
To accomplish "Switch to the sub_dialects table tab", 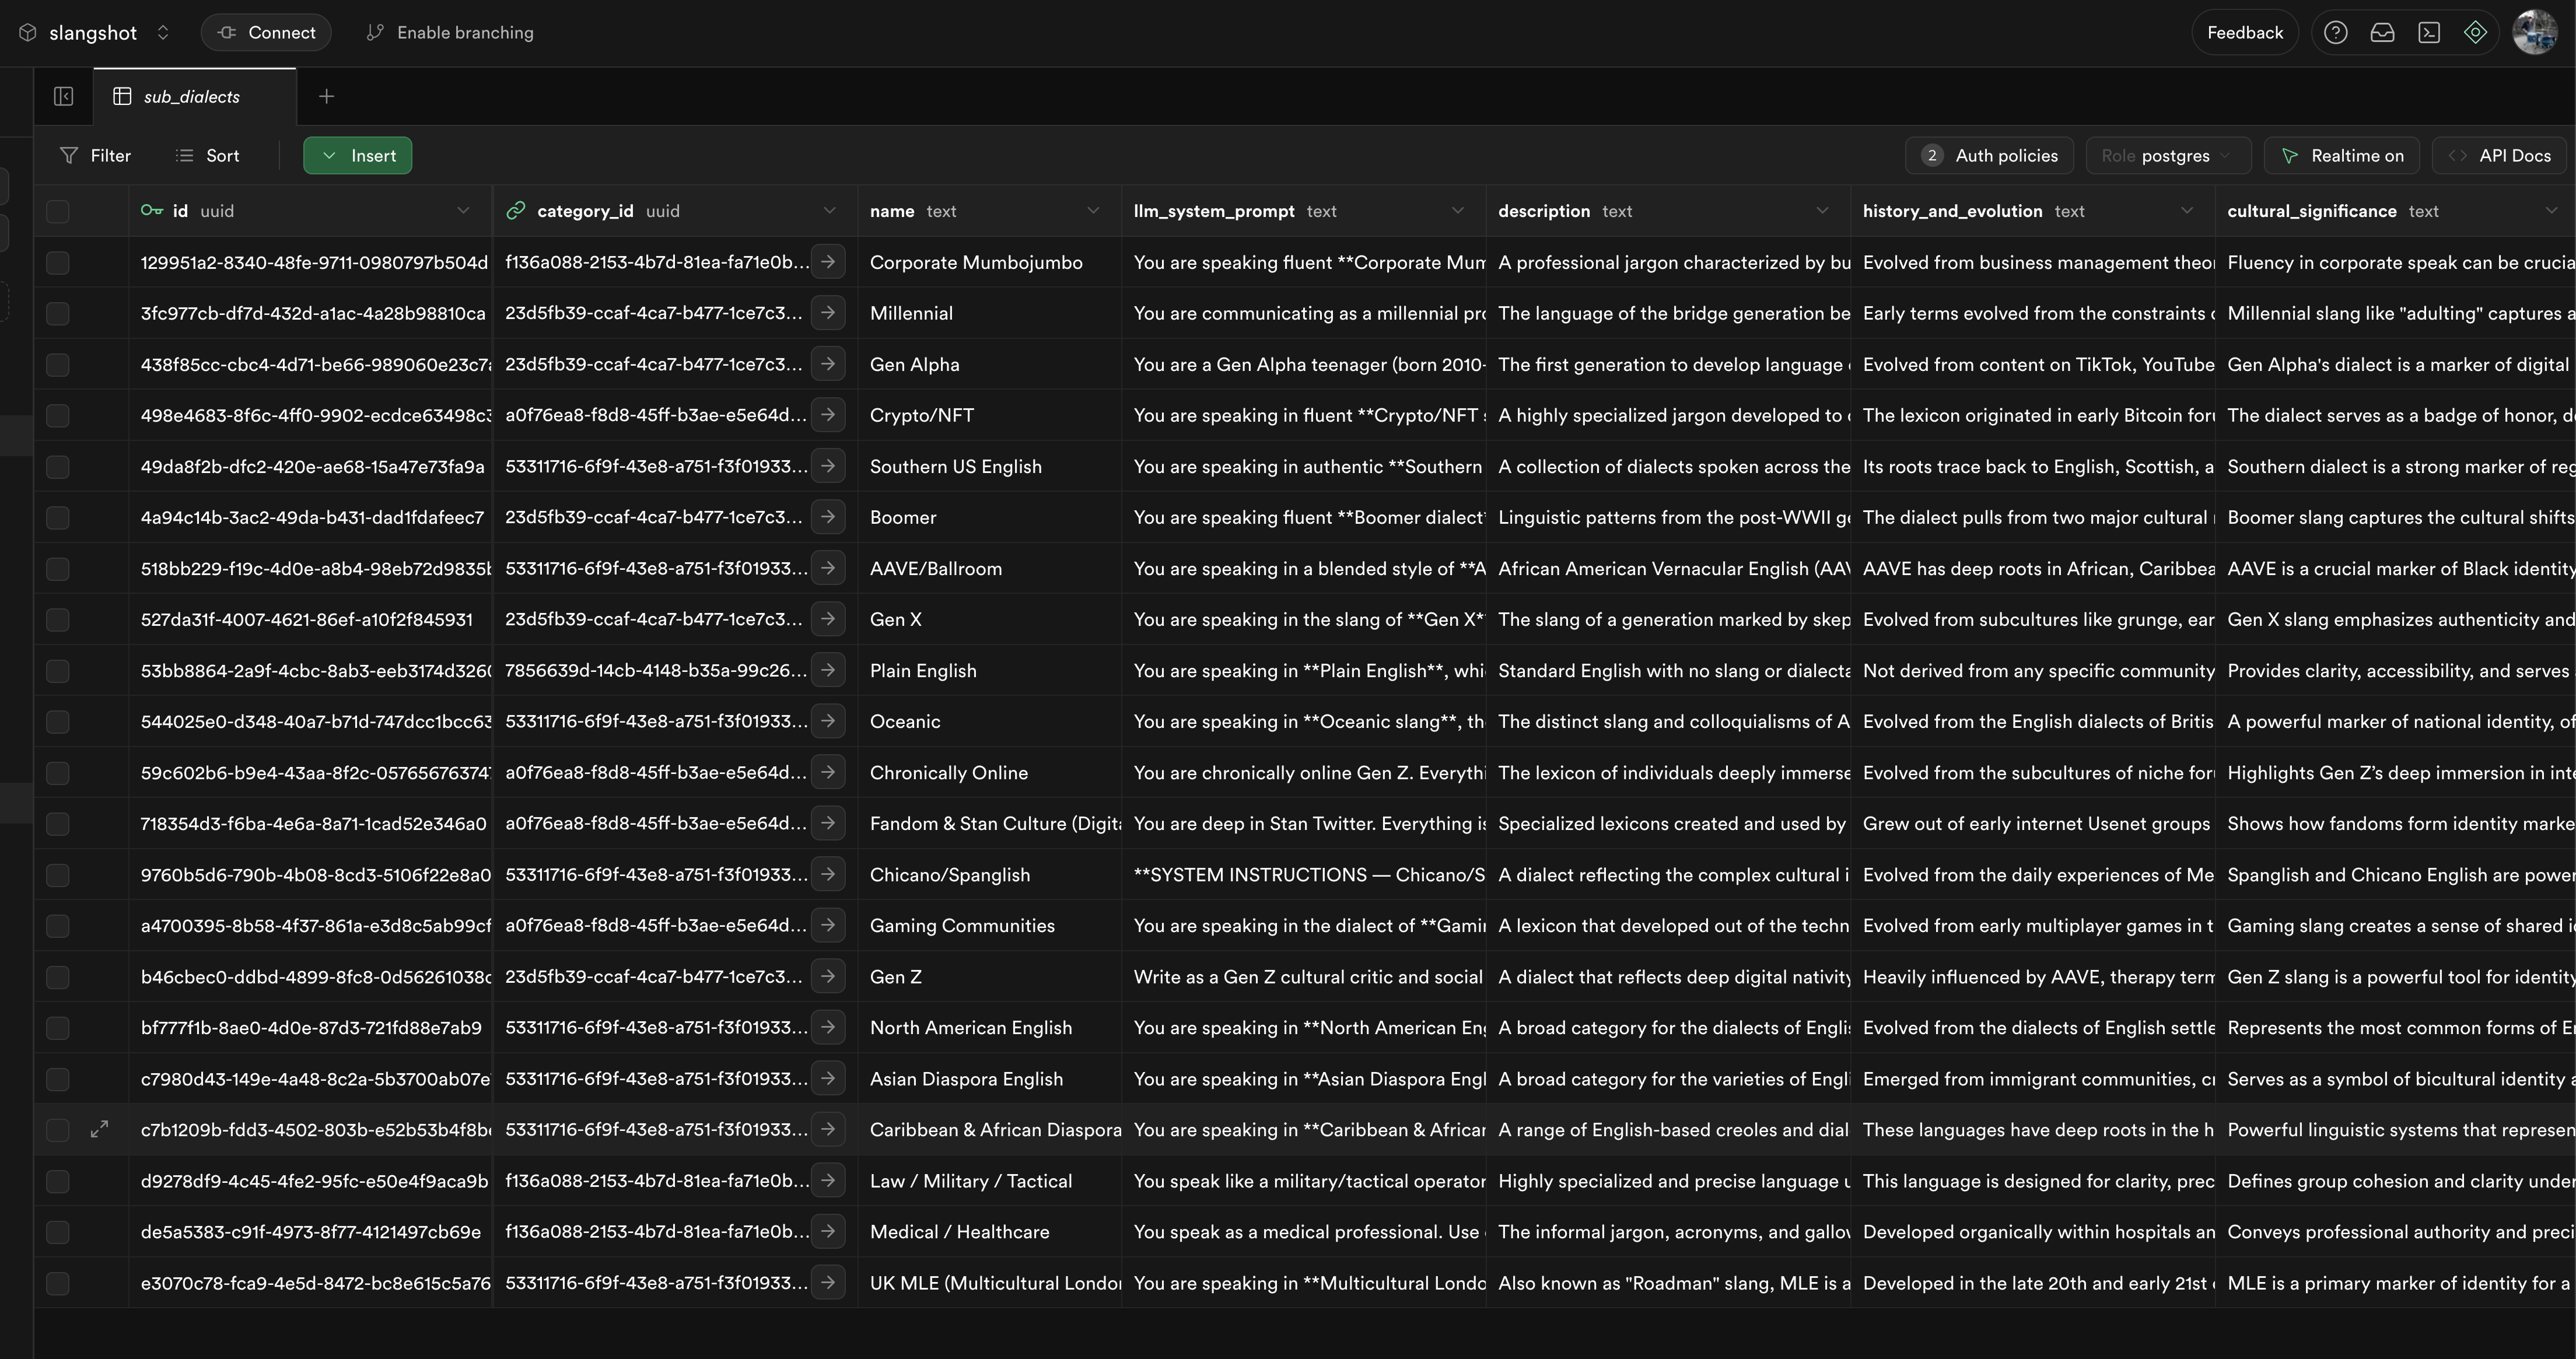I will tap(191, 97).
